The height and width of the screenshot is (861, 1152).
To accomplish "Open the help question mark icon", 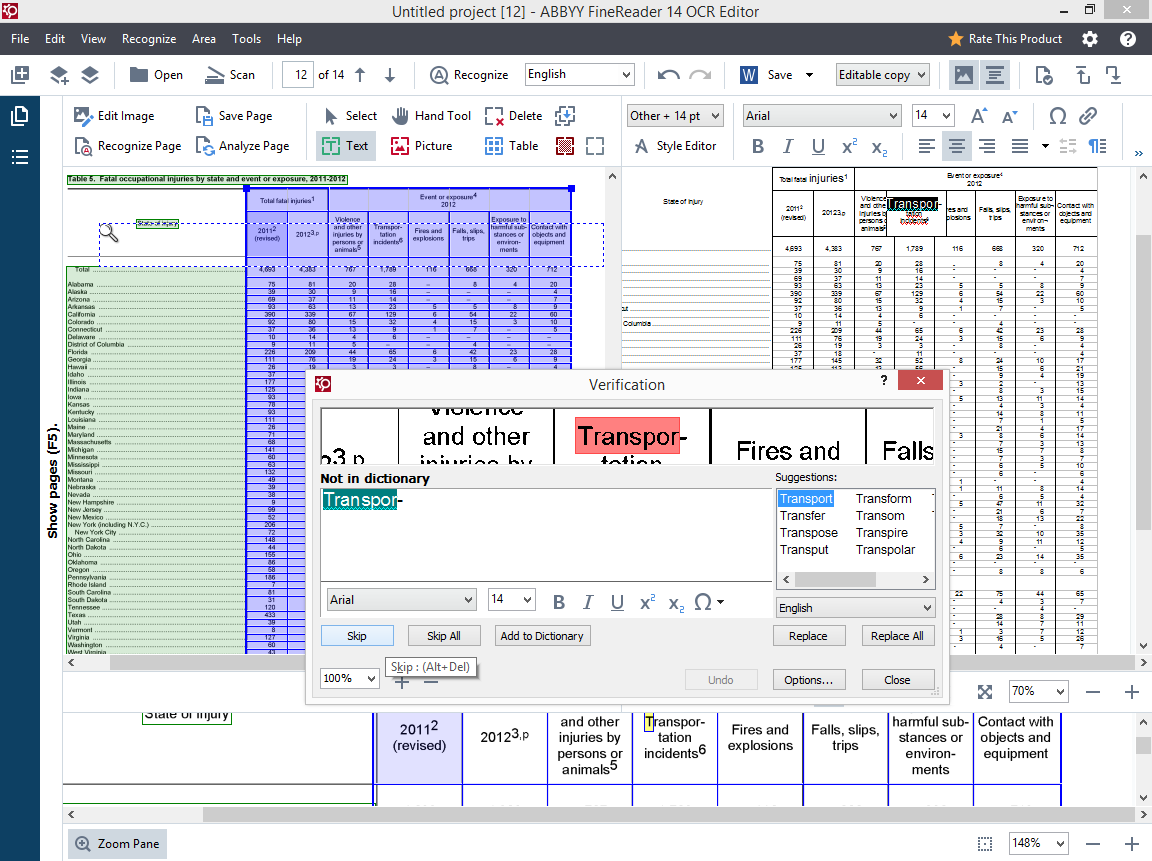I will 1128,39.
